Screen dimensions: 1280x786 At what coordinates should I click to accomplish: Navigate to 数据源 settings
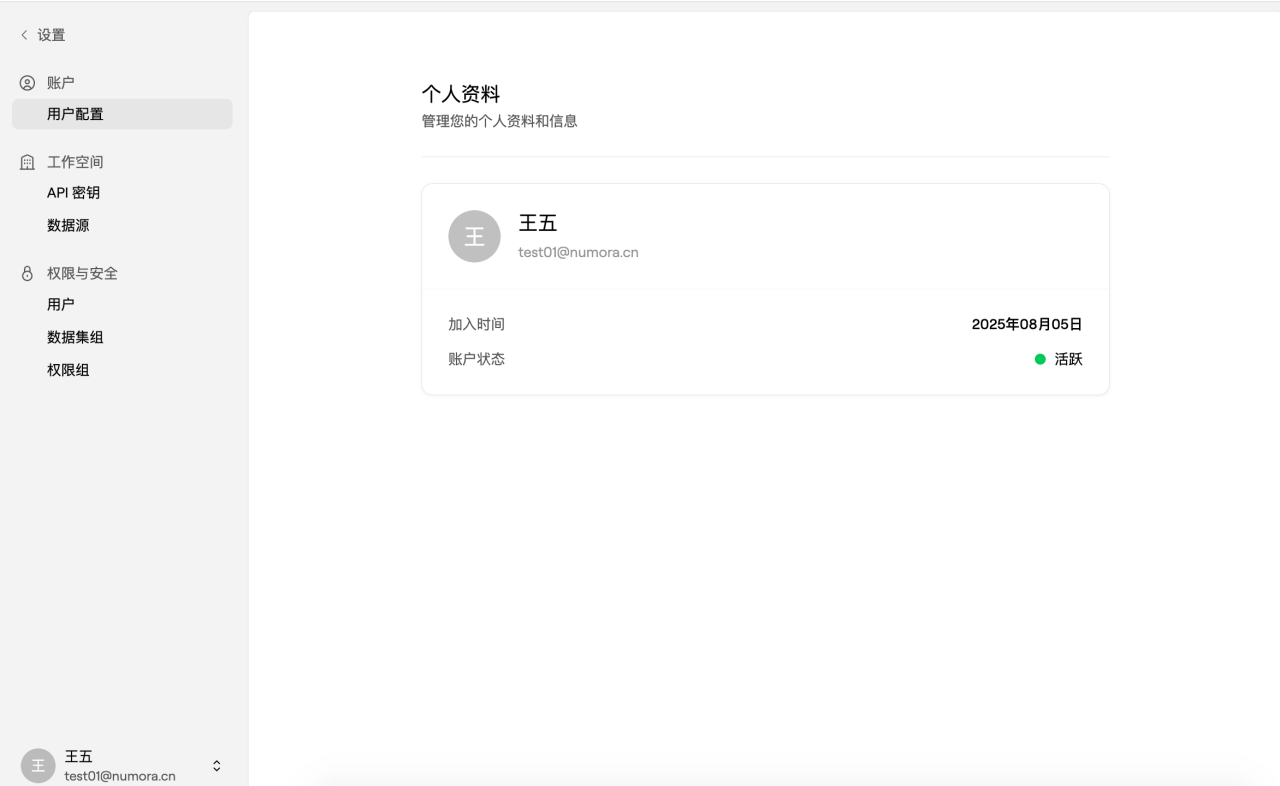(68, 225)
